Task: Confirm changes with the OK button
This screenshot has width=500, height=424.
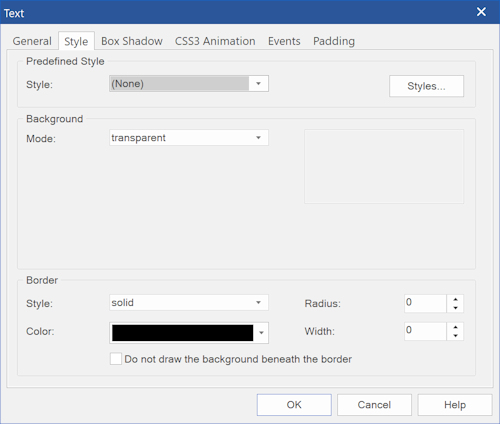Action: point(294,405)
